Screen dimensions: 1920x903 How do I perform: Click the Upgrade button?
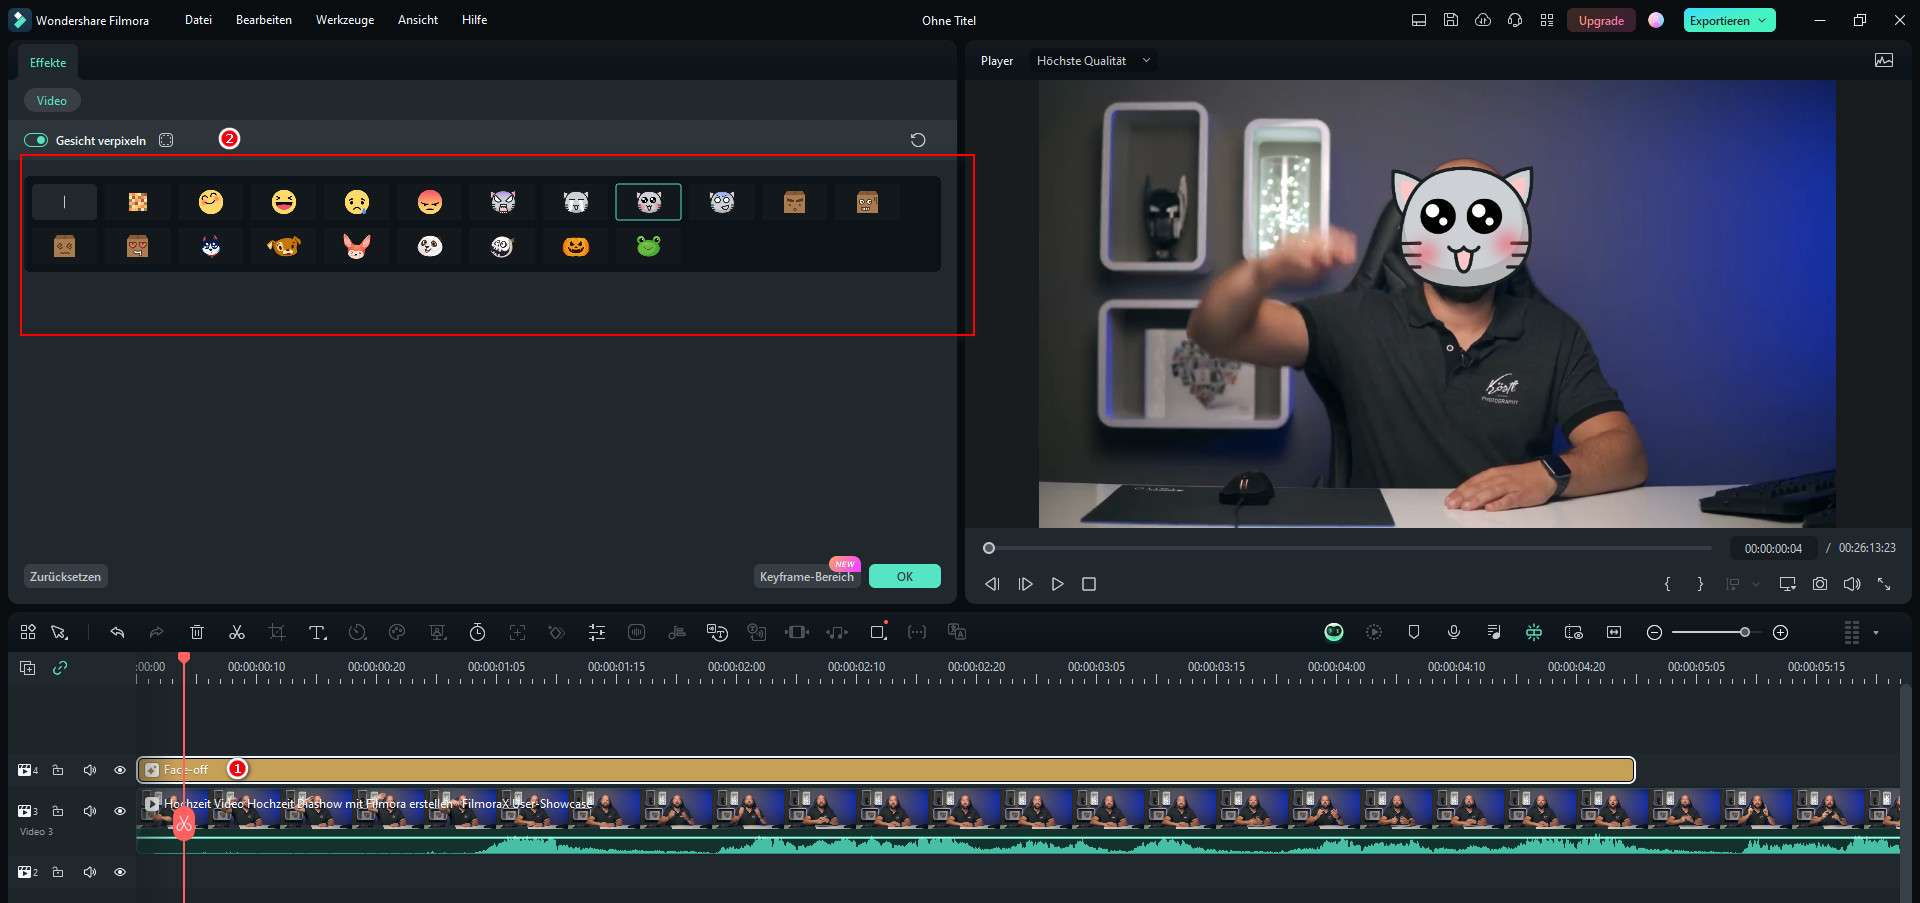(1601, 20)
